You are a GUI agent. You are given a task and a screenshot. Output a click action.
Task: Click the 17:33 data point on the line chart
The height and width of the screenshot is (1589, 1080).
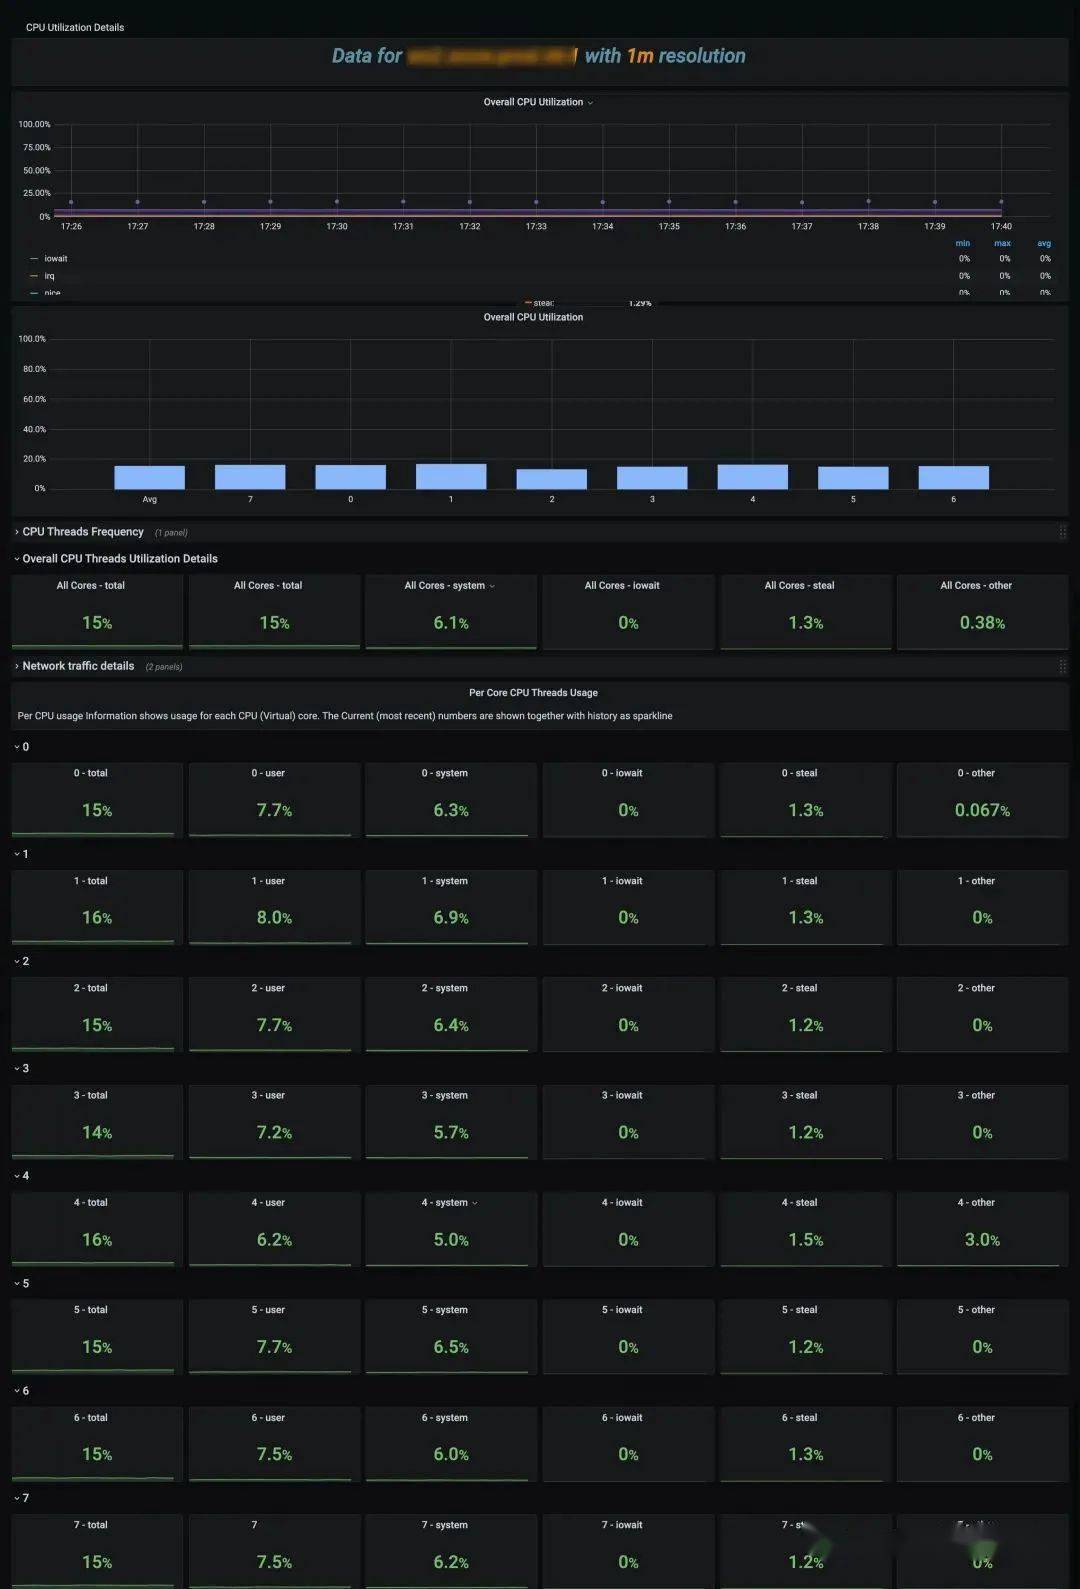tap(536, 202)
